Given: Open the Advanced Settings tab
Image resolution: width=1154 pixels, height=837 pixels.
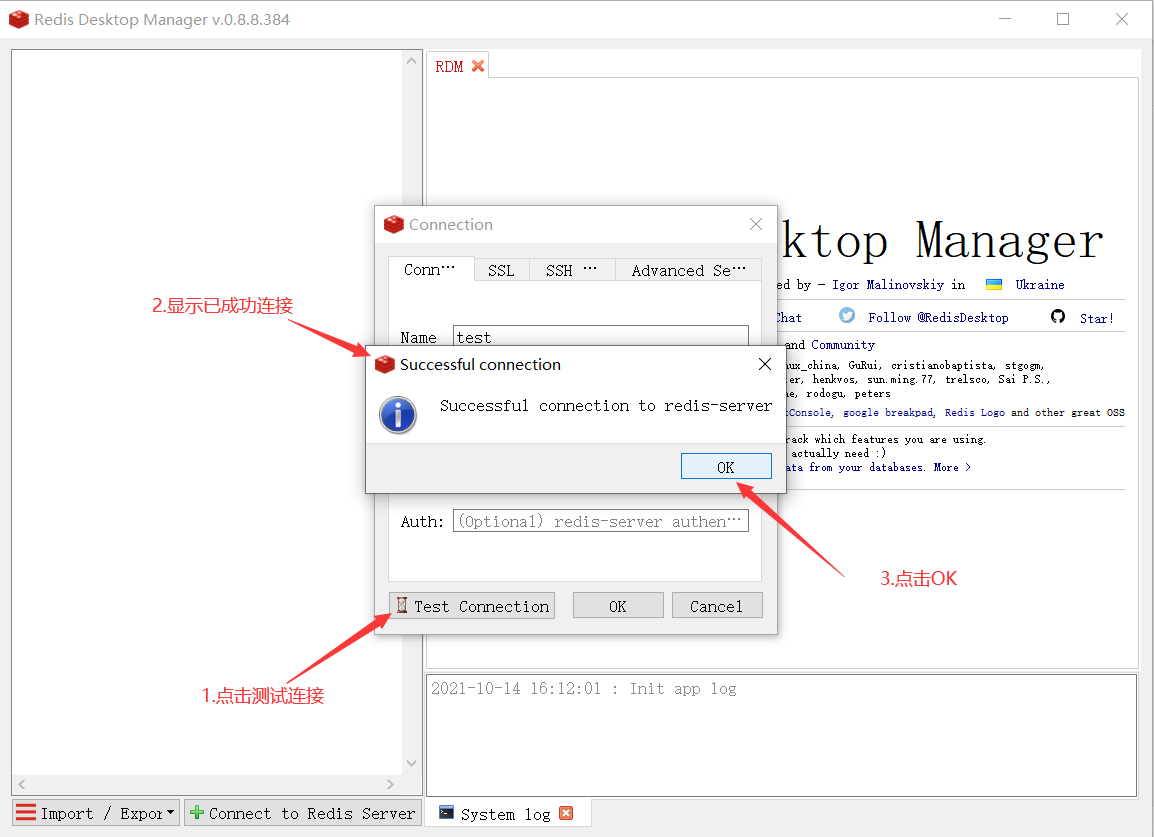Looking at the screenshot, I should coord(688,270).
